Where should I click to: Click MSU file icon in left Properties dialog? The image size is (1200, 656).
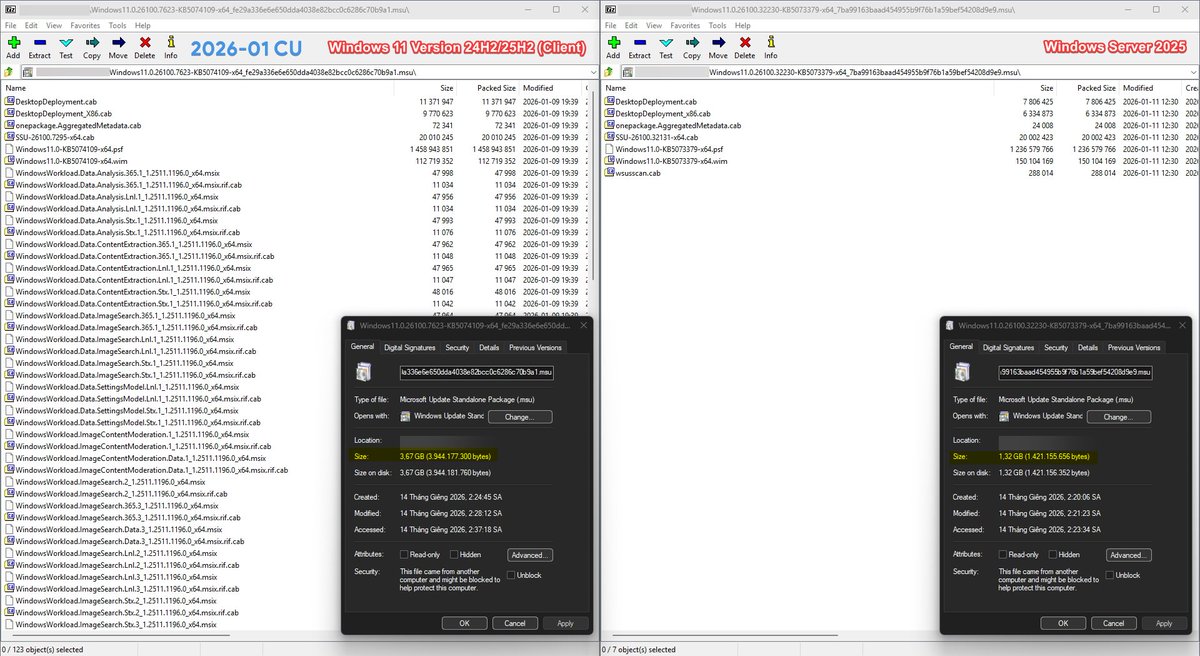[364, 372]
